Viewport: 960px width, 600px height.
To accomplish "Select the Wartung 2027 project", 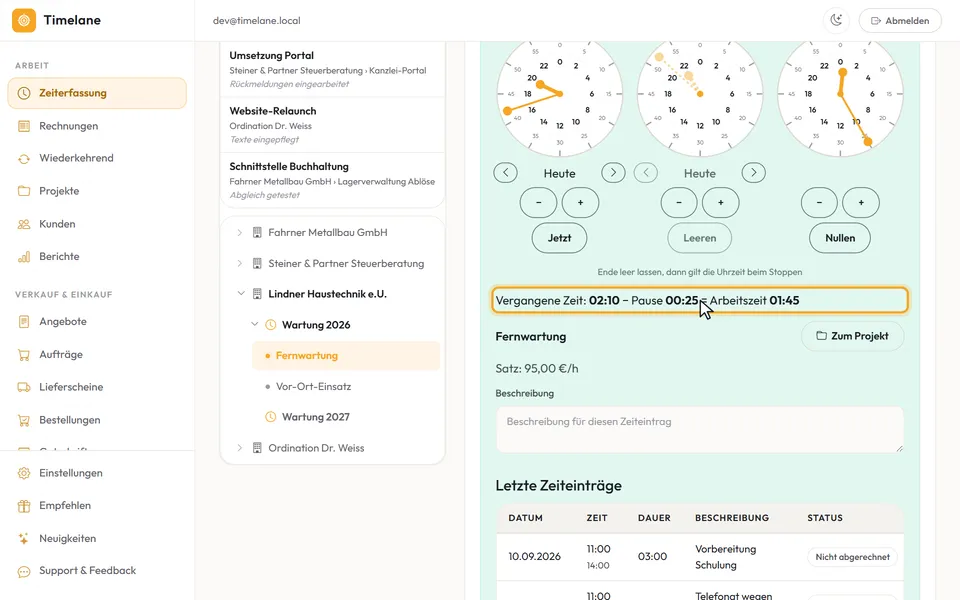I will (x=346, y=417).
